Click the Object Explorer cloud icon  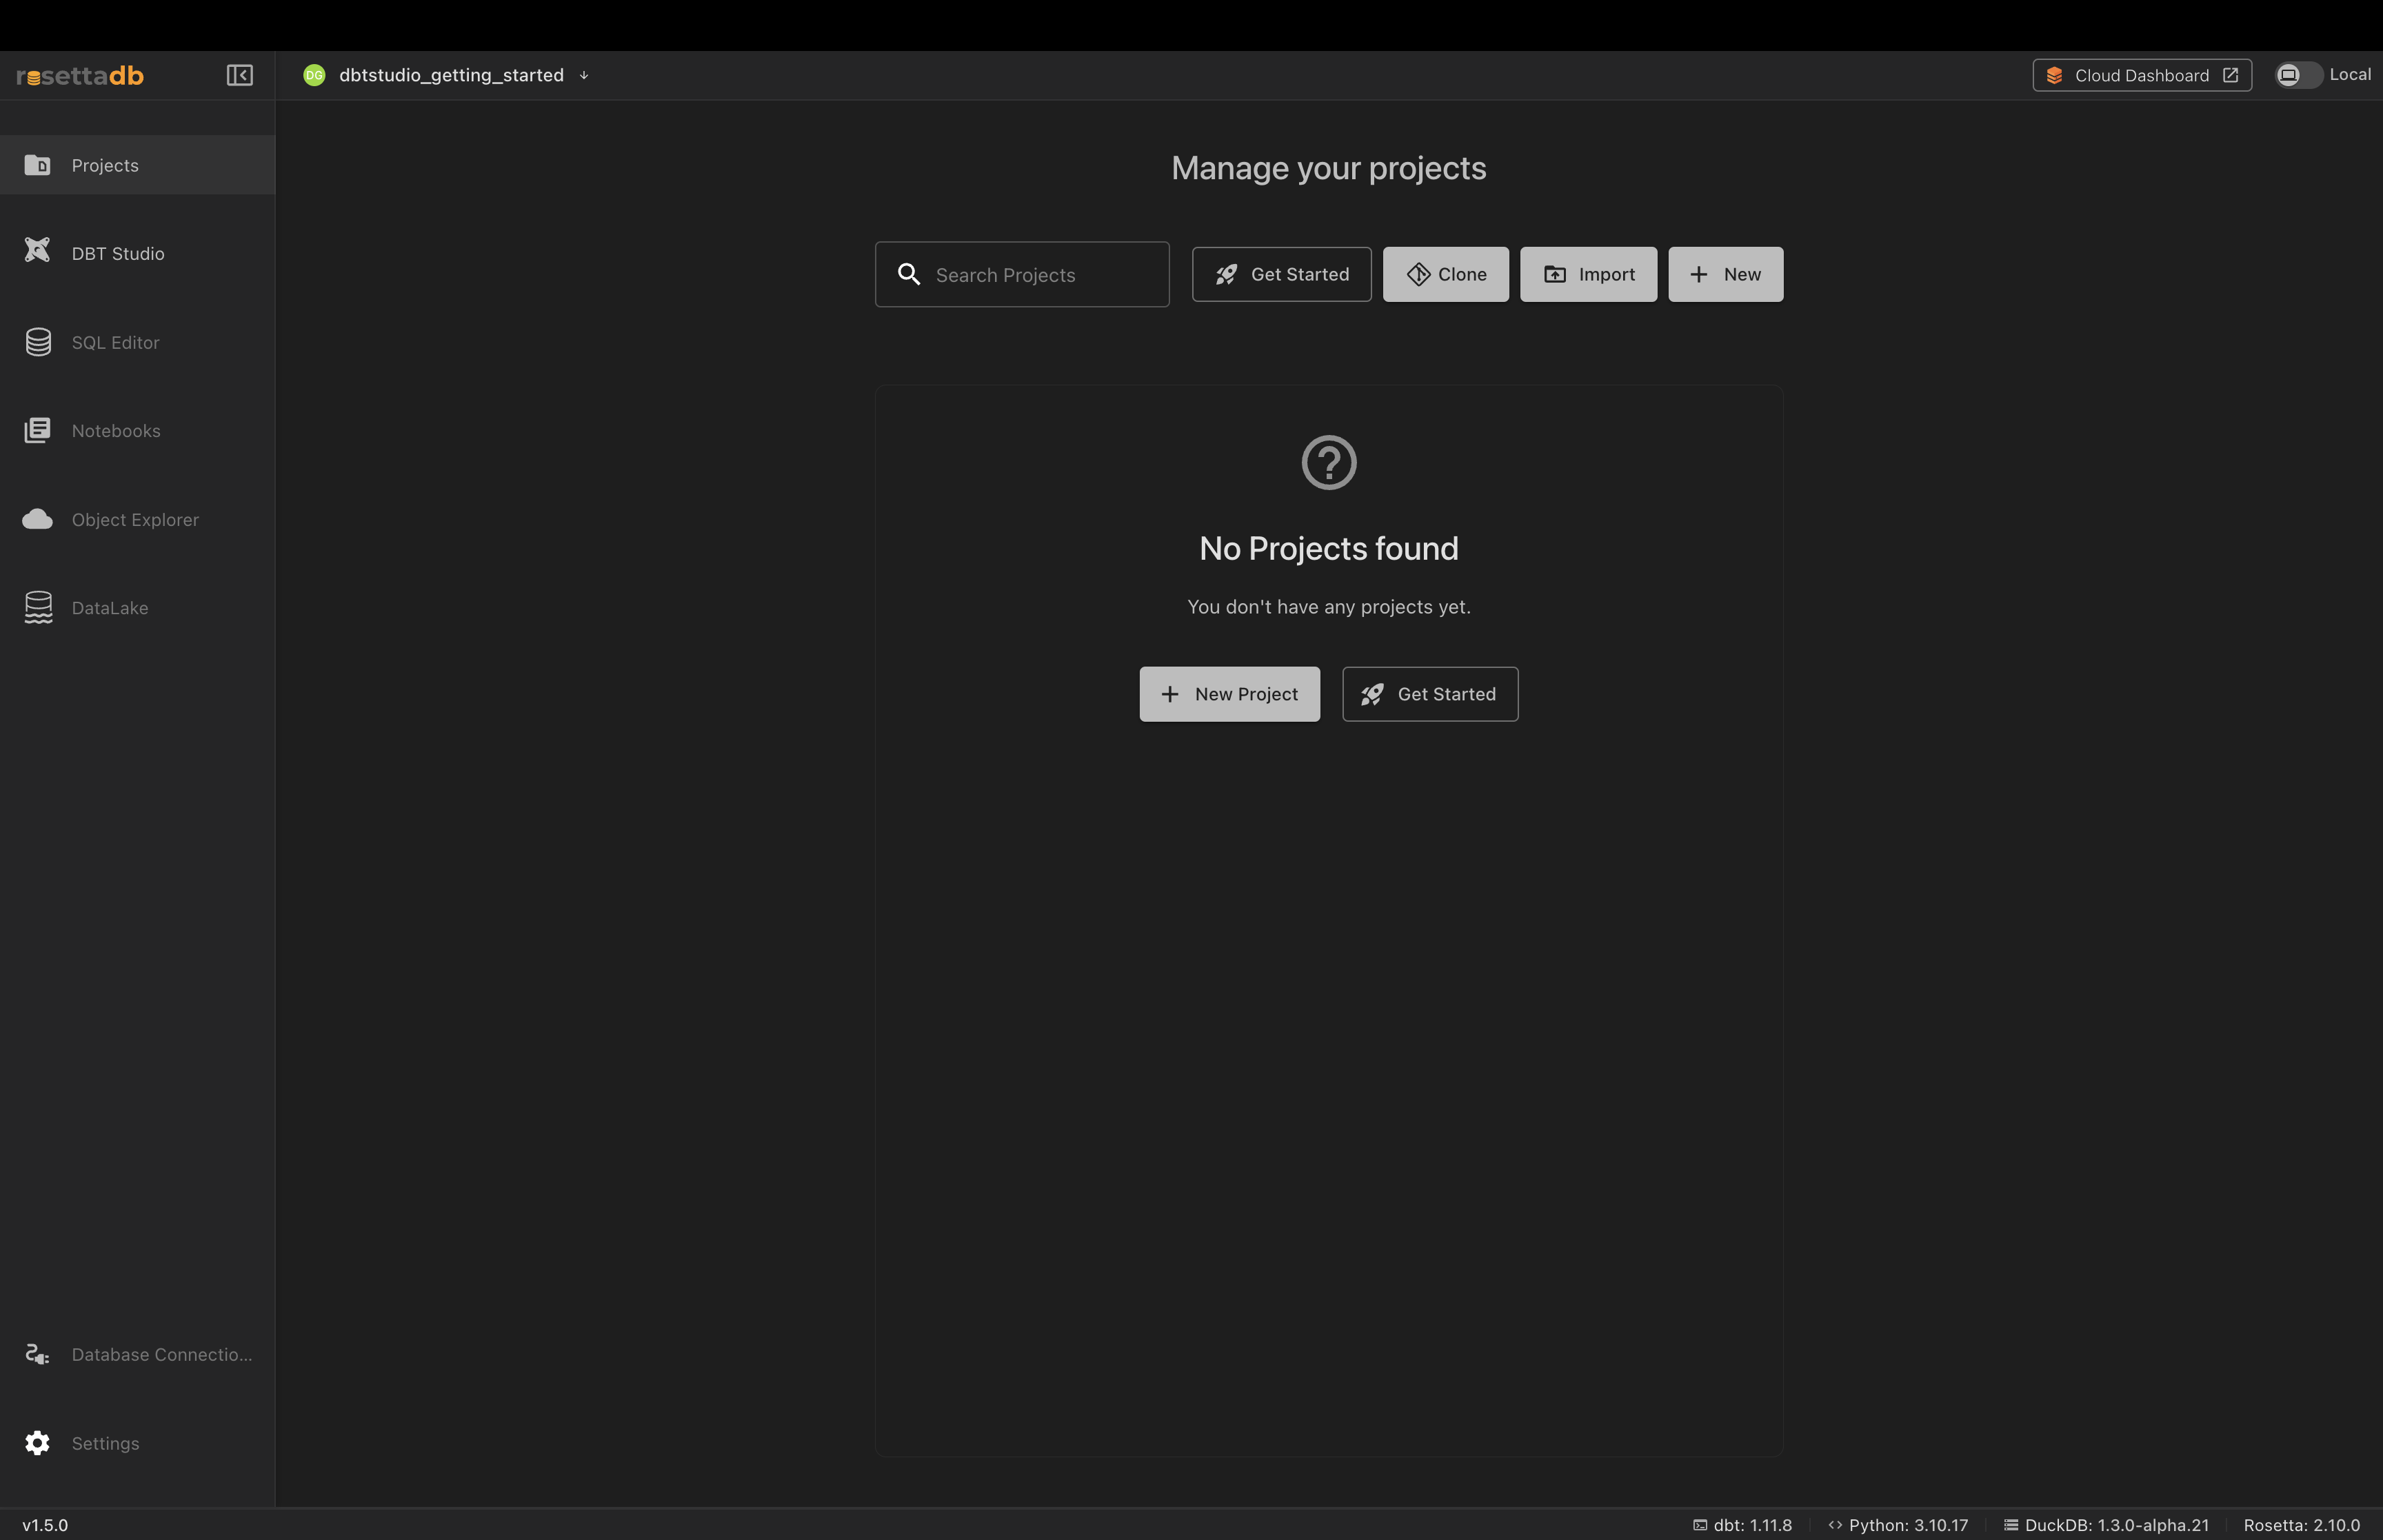click(38, 519)
